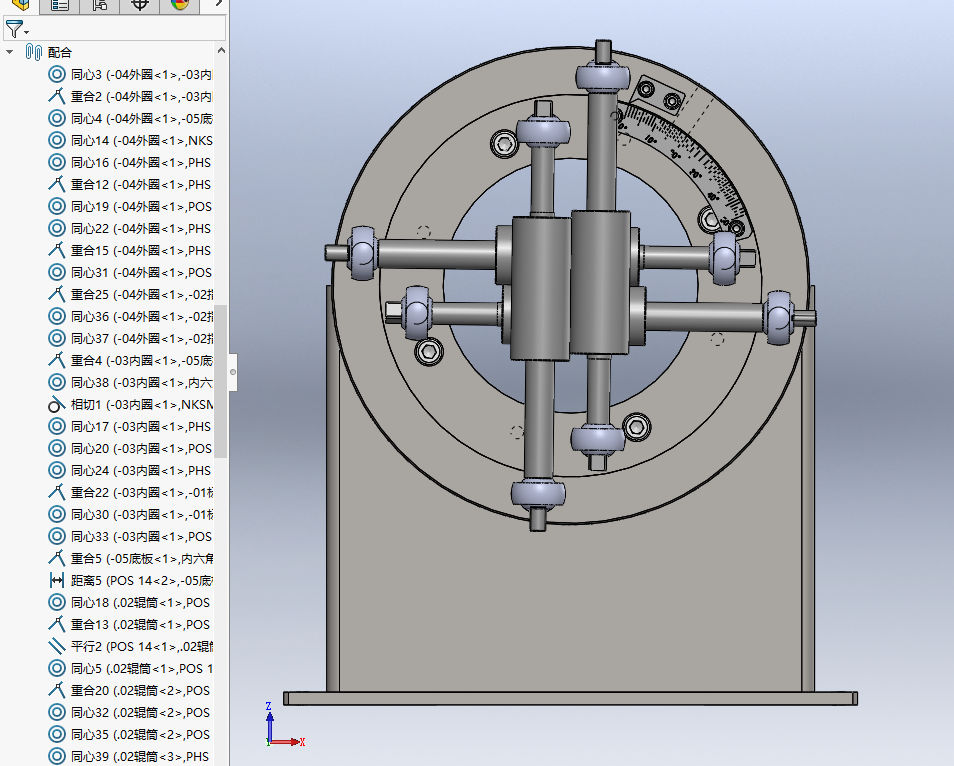The width and height of the screenshot is (954, 766).
Task: Select coincident mate icon of 重合4
Action: coord(57,360)
